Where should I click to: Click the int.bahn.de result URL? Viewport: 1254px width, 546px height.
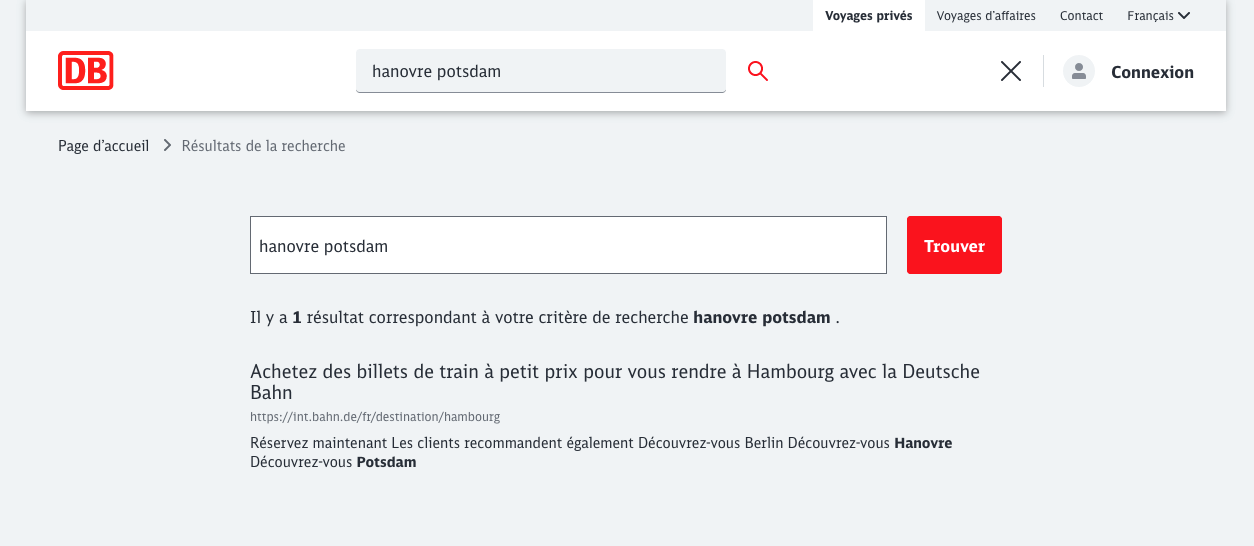374,416
